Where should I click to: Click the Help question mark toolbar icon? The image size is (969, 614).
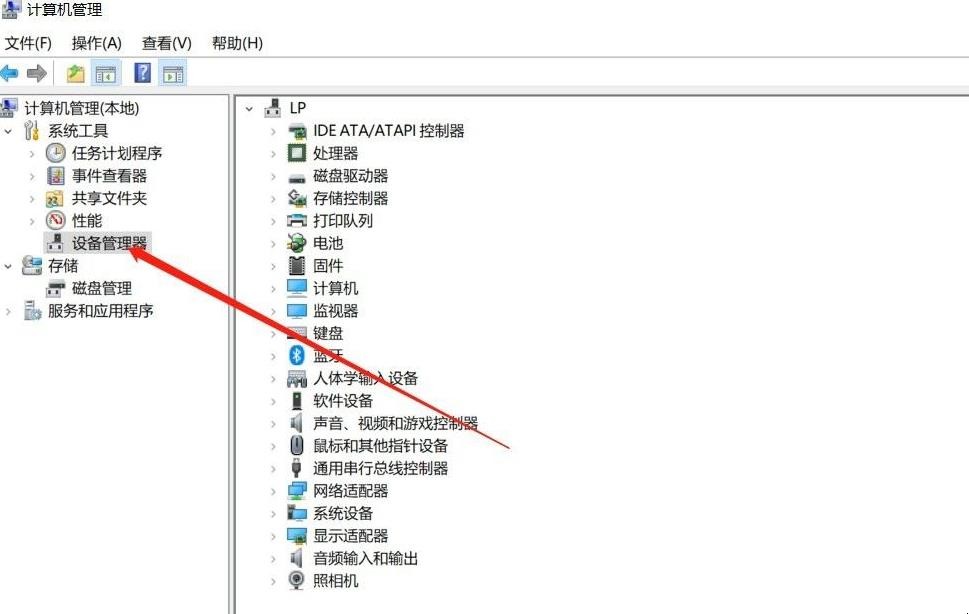[x=143, y=74]
